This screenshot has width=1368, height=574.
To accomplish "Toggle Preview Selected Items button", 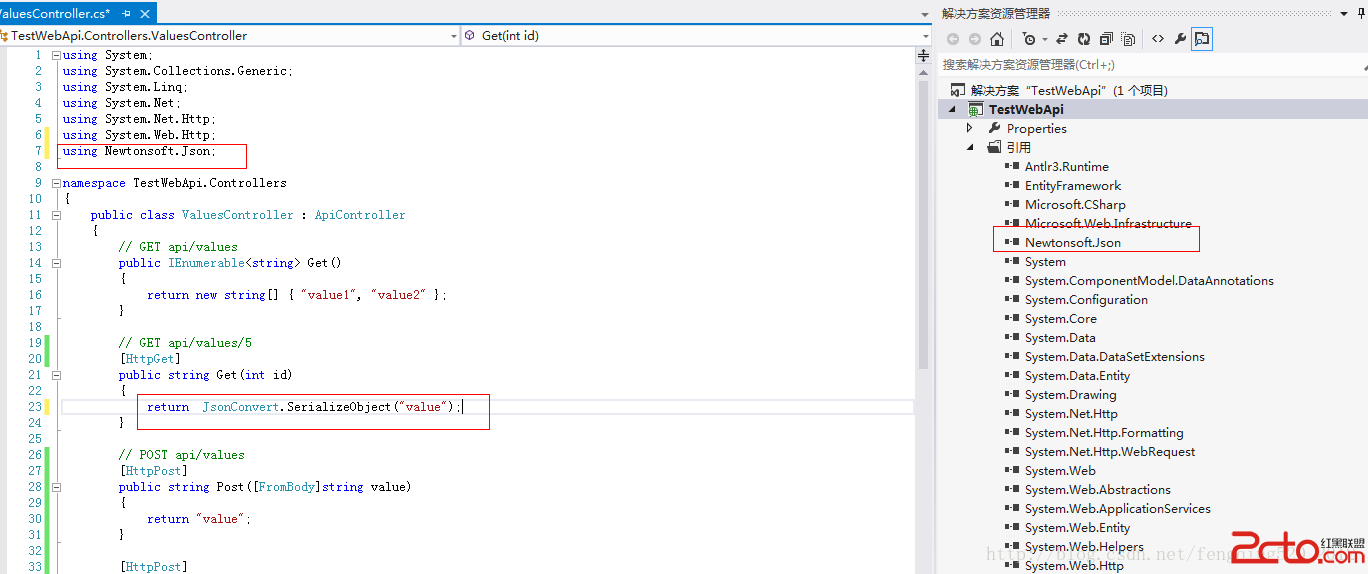I will 1202,39.
